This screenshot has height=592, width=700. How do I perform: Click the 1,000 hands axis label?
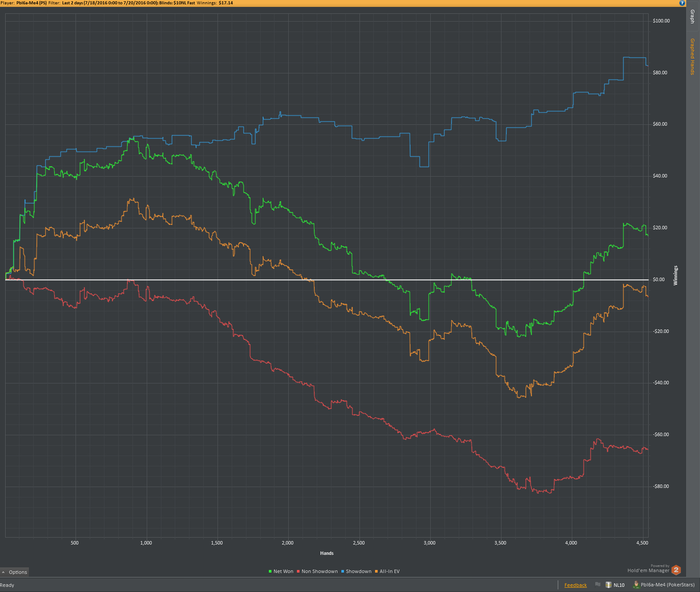[x=146, y=543]
